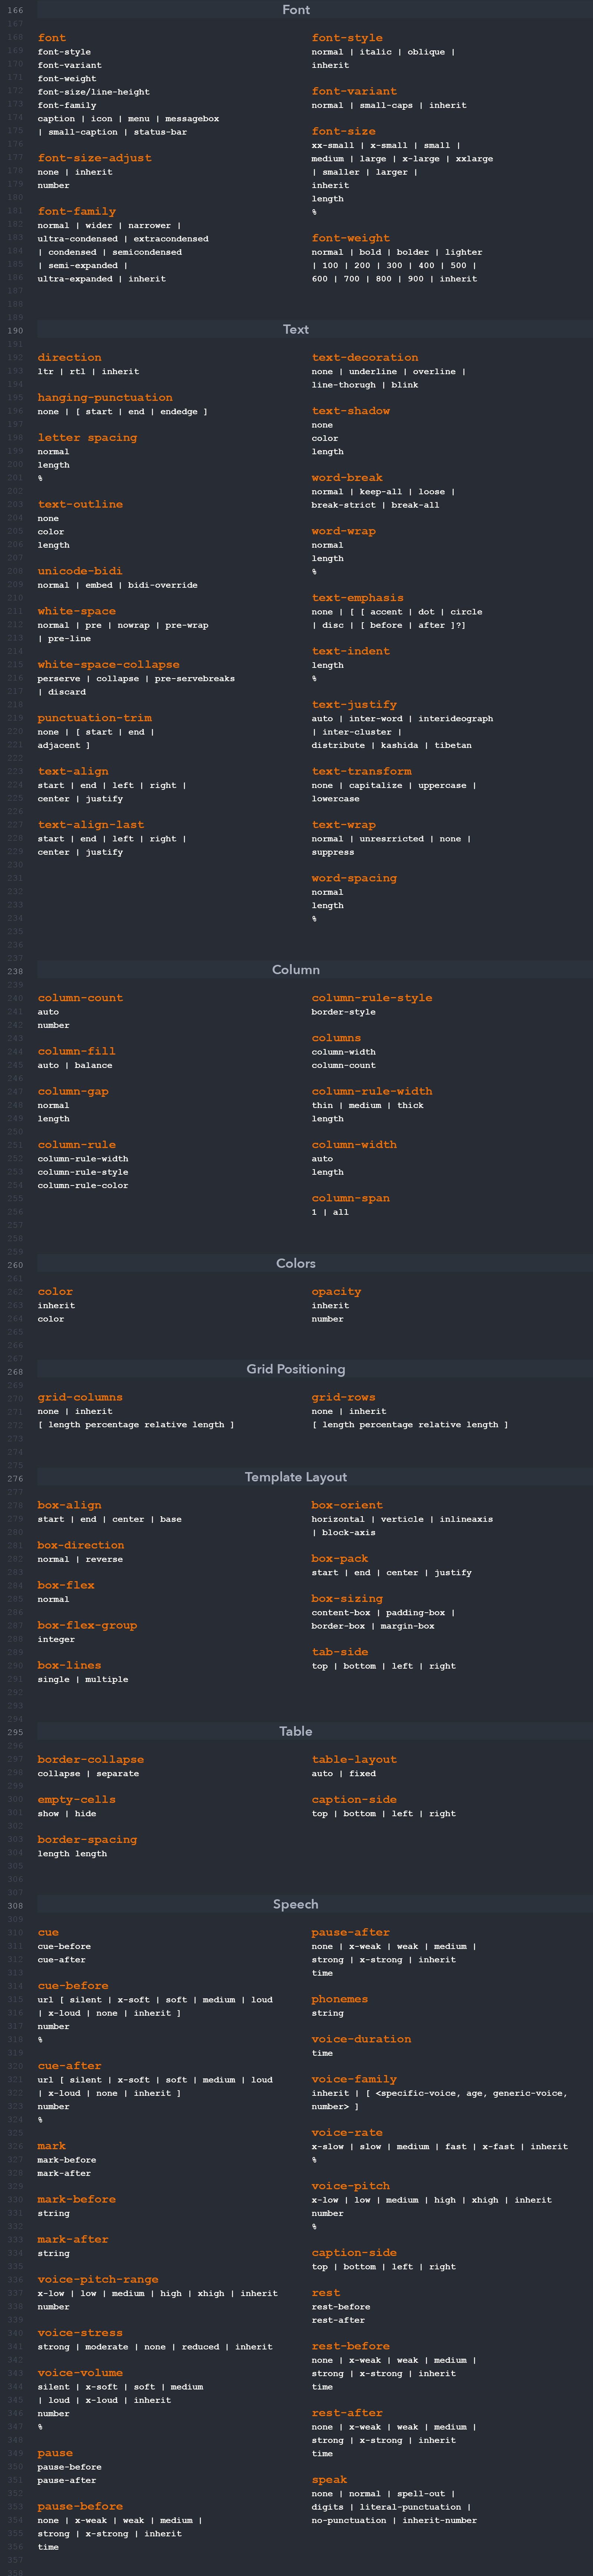The height and width of the screenshot is (2576, 593).
Task: Select the Grid Positioning section heading
Action: pyautogui.click(x=296, y=1369)
